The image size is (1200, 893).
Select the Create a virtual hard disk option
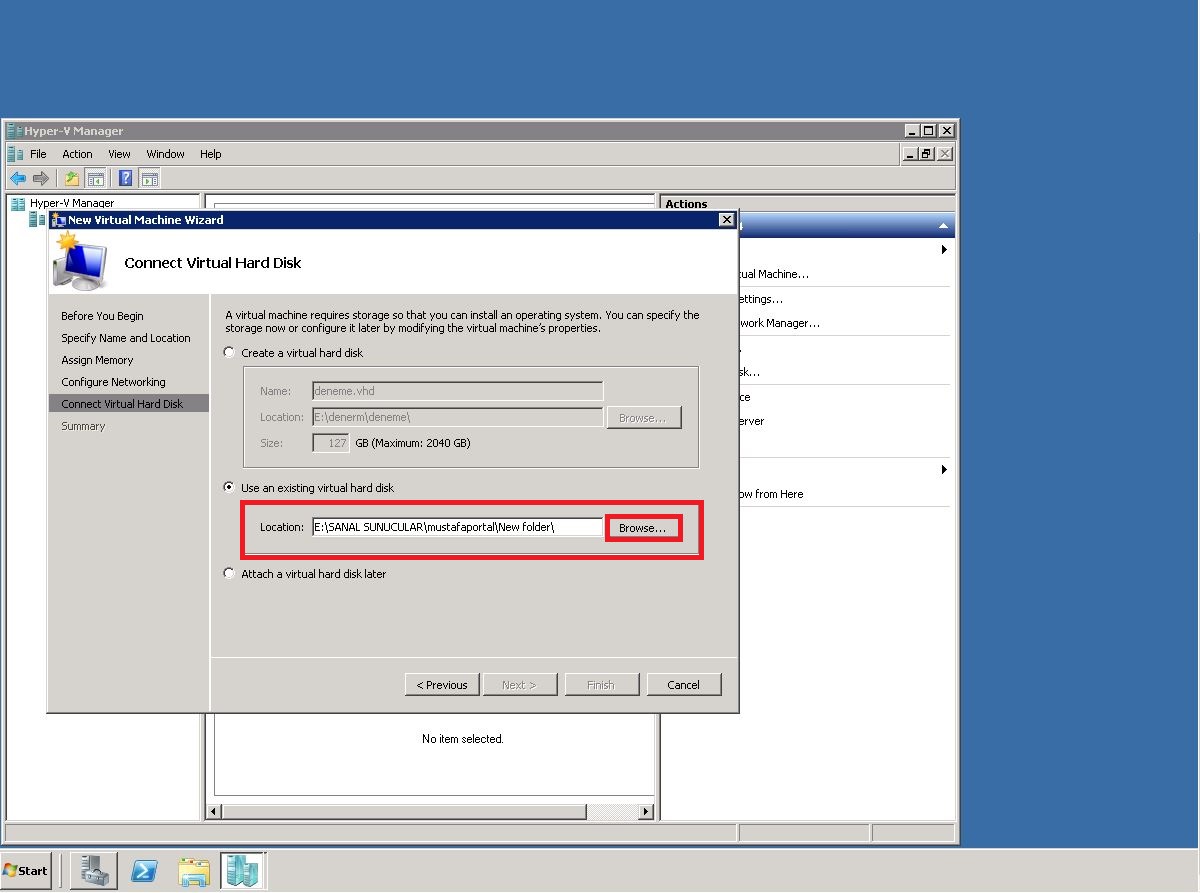point(229,352)
